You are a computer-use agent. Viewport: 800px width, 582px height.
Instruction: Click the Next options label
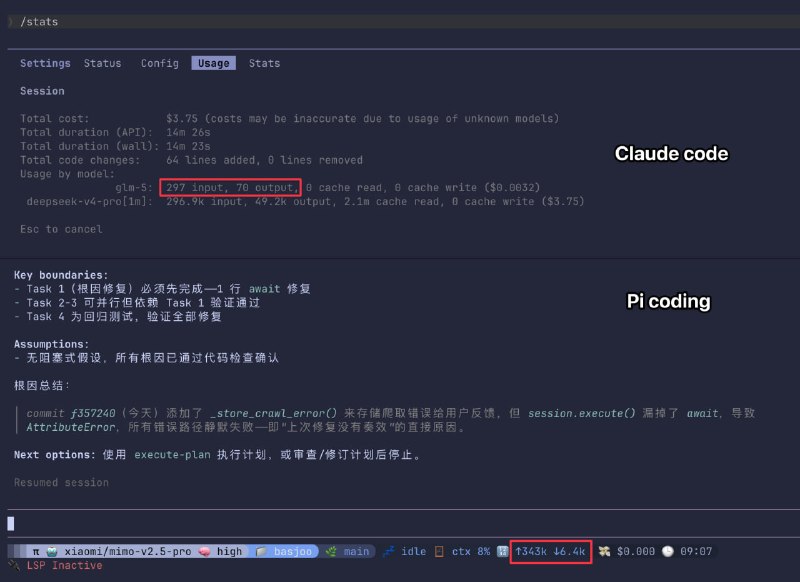pyautogui.click(x=55, y=454)
